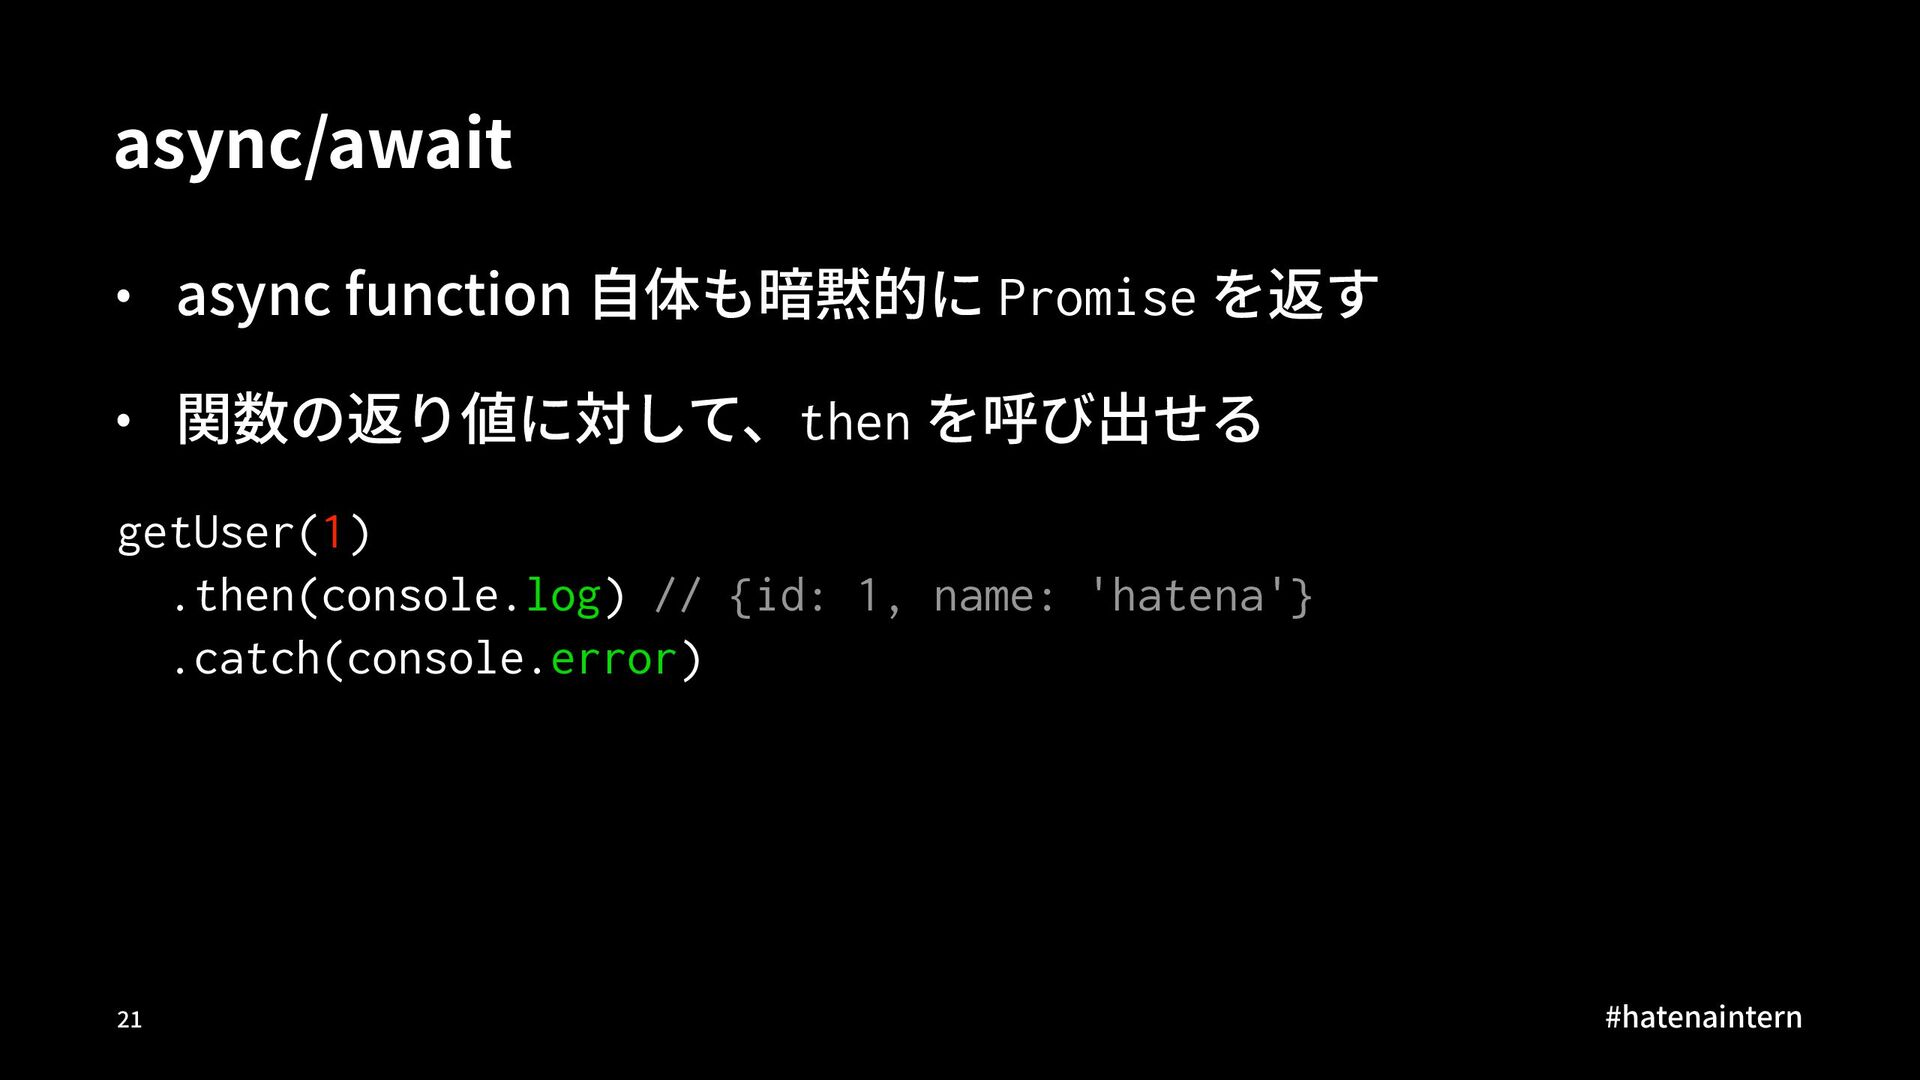Viewport: 1920px width, 1080px height.
Task: Click the first bullet point dot
Action: pos(122,298)
